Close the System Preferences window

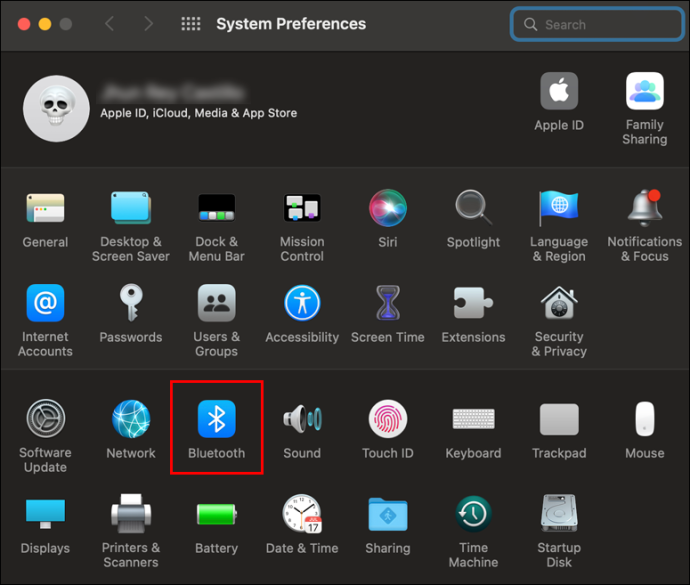(x=24, y=24)
